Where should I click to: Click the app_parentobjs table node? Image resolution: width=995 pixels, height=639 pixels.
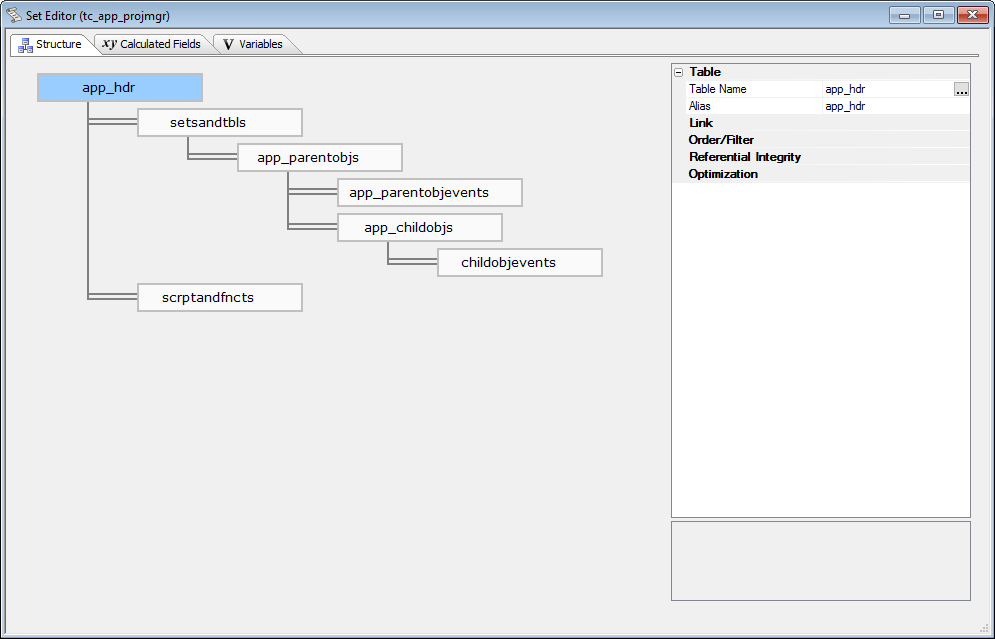click(319, 158)
